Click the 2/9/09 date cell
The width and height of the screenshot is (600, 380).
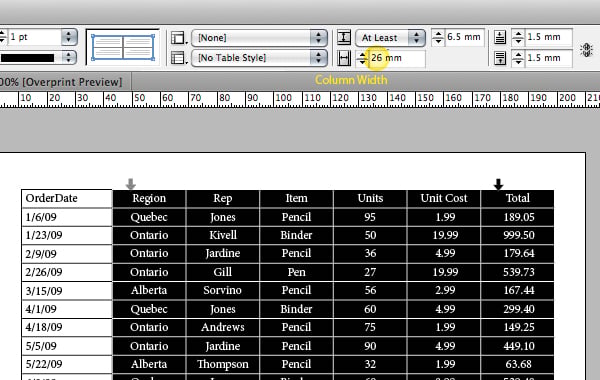[x=67, y=254]
